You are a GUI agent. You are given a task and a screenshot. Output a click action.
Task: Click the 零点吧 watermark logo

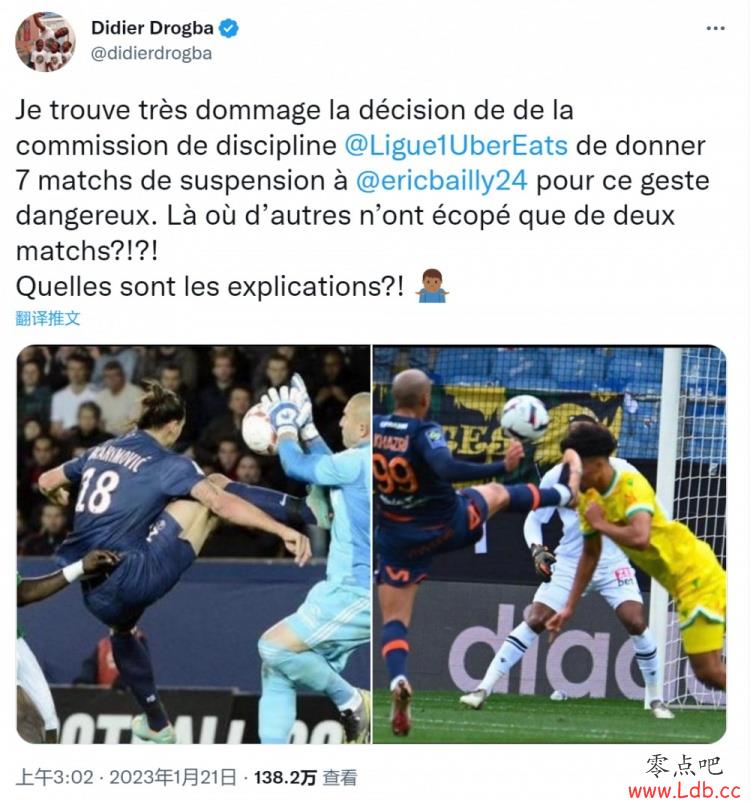pyautogui.click(x=684, y=767)
